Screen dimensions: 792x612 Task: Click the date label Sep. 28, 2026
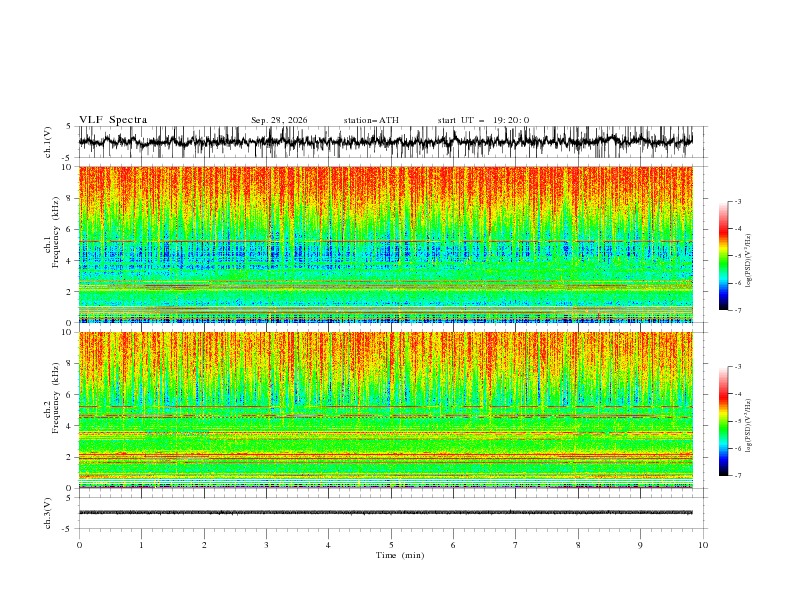(x=279, y=120)
